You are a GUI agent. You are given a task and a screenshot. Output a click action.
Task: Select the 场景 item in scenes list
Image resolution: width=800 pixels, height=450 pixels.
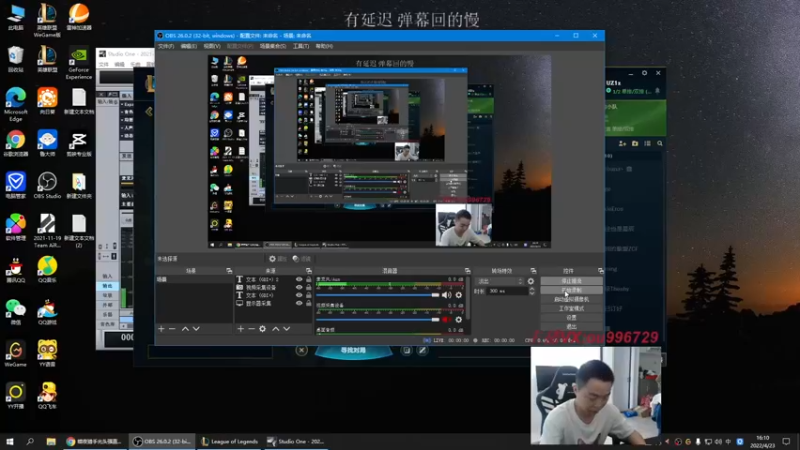point(194,280)
